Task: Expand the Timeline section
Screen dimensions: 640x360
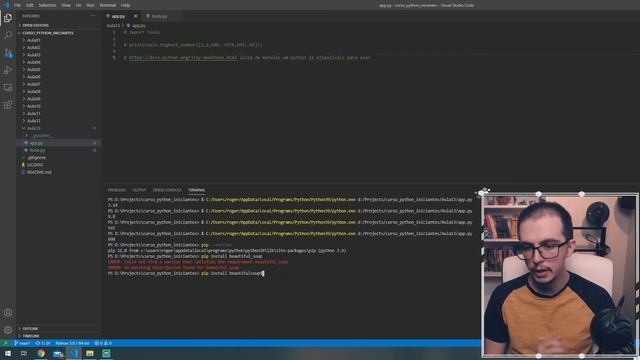Action: 31,336
